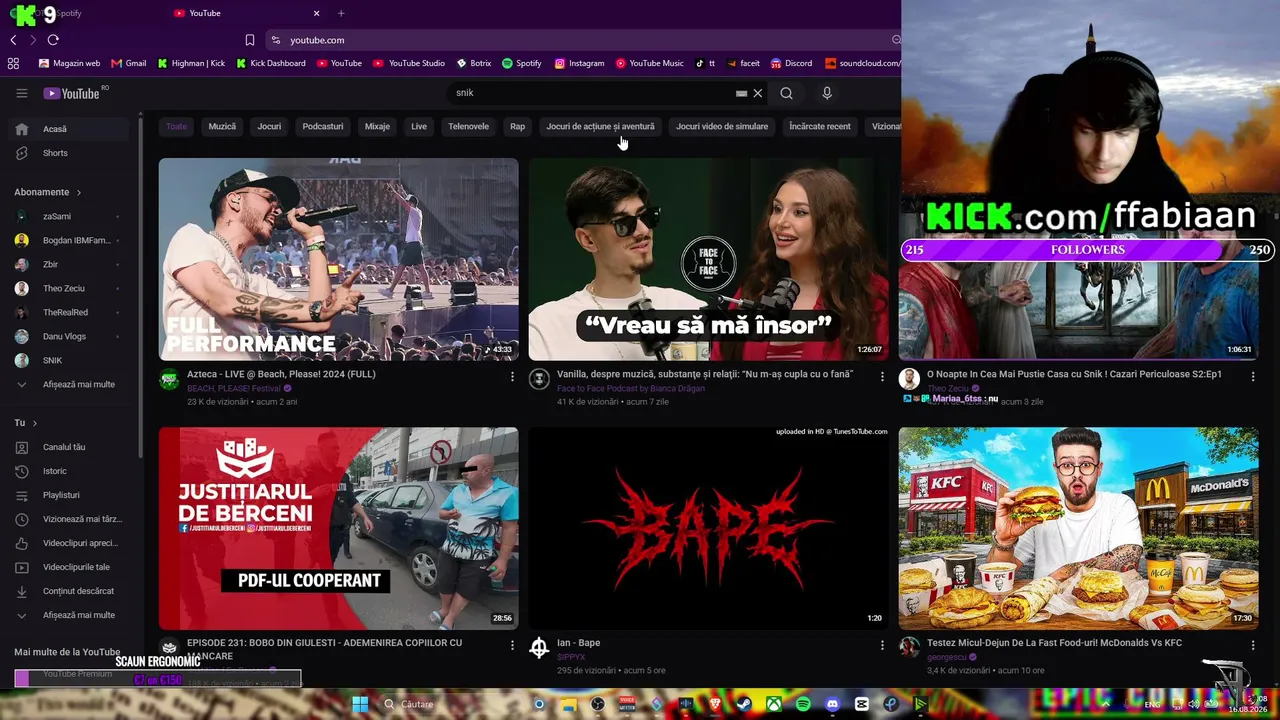Open Theo Zeciu channel in subscriptions list
1280x720 pixels.
click(71, 288)
